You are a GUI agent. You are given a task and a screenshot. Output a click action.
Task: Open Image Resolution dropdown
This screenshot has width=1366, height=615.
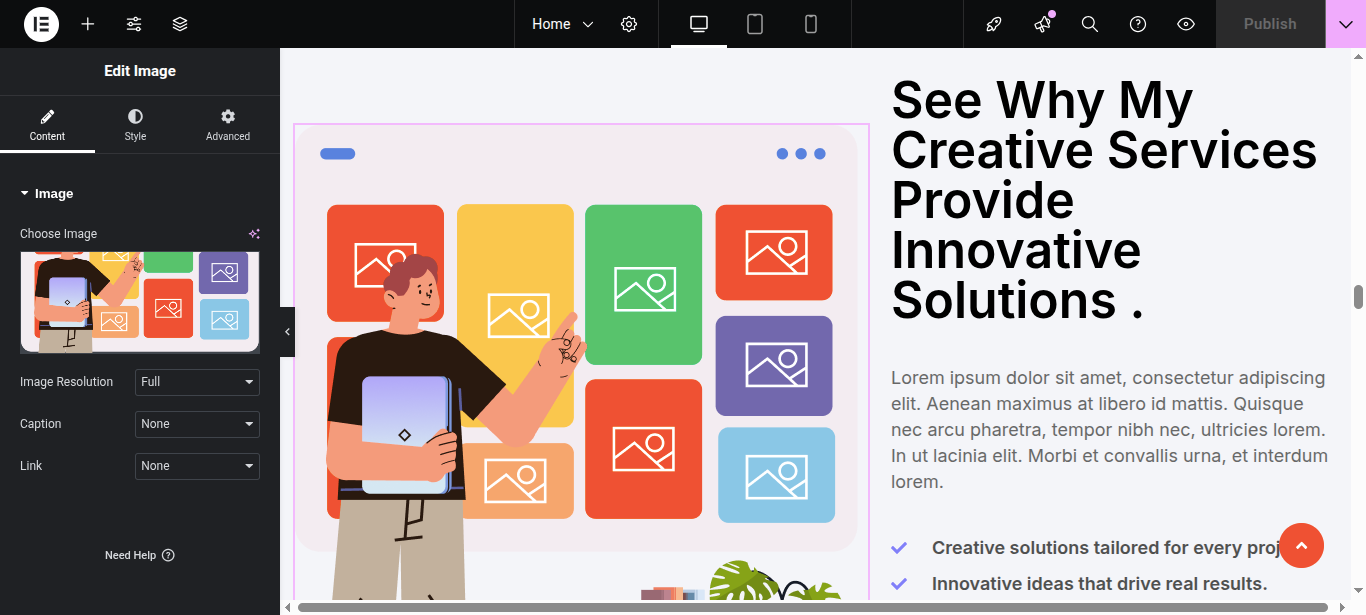click(197, 382)
